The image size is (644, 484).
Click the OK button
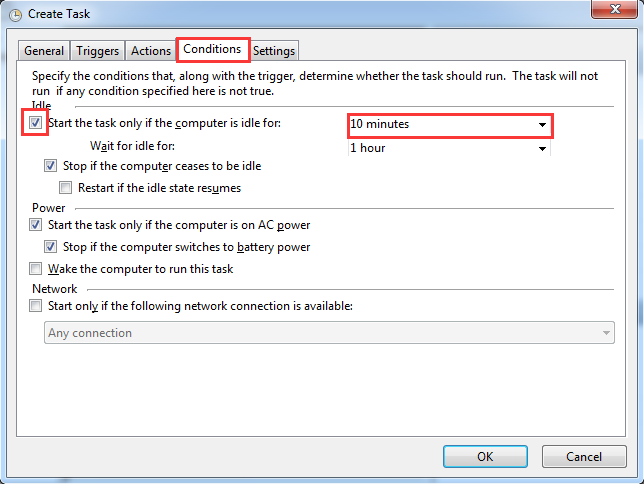(x=485, y=456)
